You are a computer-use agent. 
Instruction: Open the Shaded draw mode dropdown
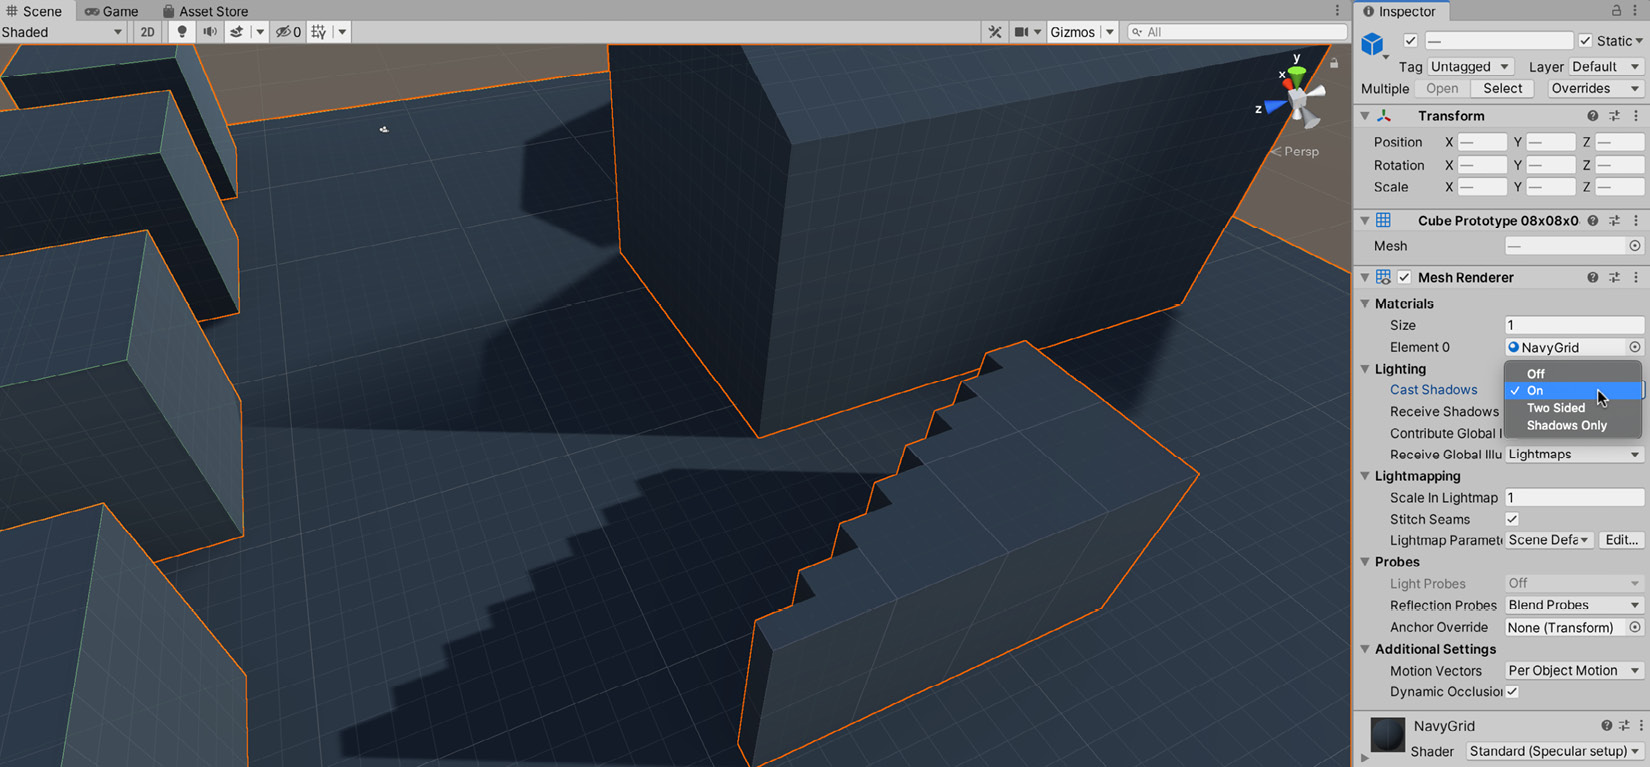click(62, 32)
